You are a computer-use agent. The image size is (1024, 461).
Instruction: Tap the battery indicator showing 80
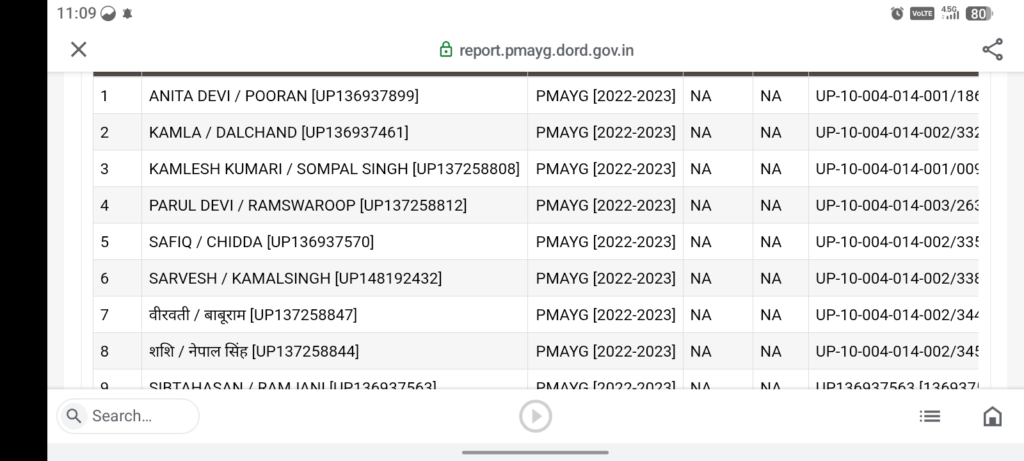click(x=979, y=13)
